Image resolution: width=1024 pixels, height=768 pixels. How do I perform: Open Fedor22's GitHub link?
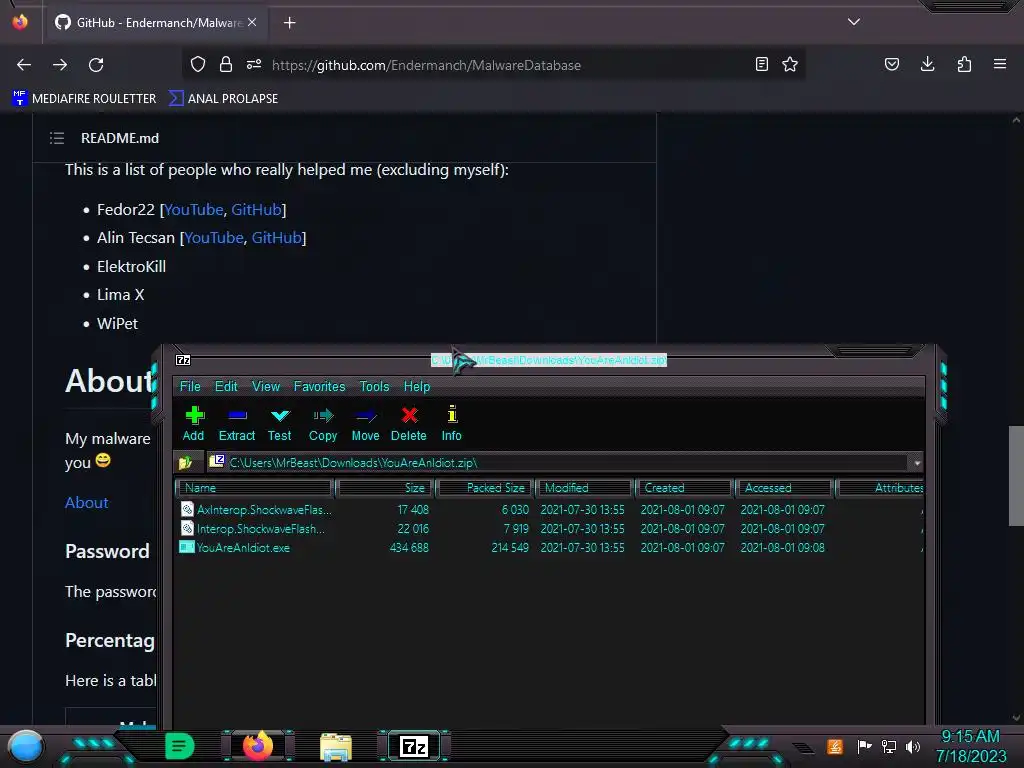[256, 210]
